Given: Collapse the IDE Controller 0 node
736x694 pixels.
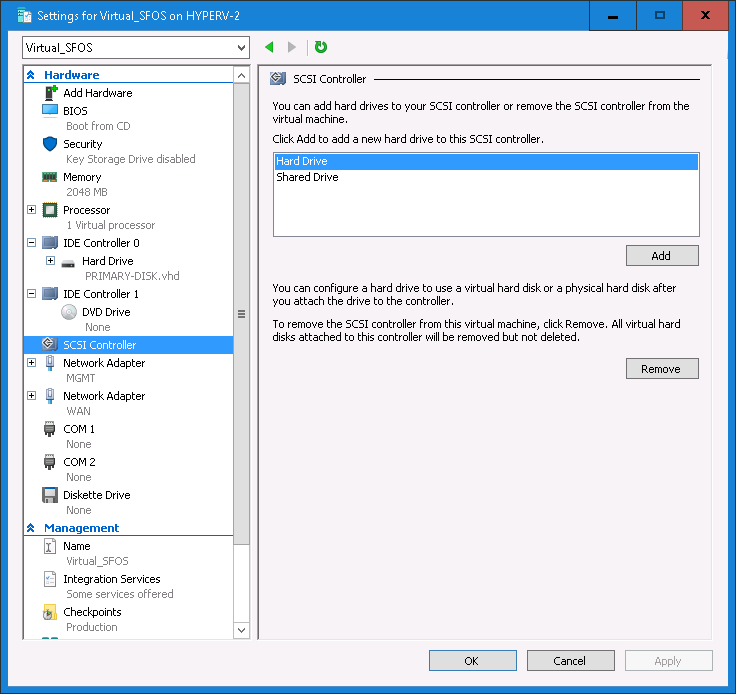Looking at the screenshot, I should click(x=32, y=243).
